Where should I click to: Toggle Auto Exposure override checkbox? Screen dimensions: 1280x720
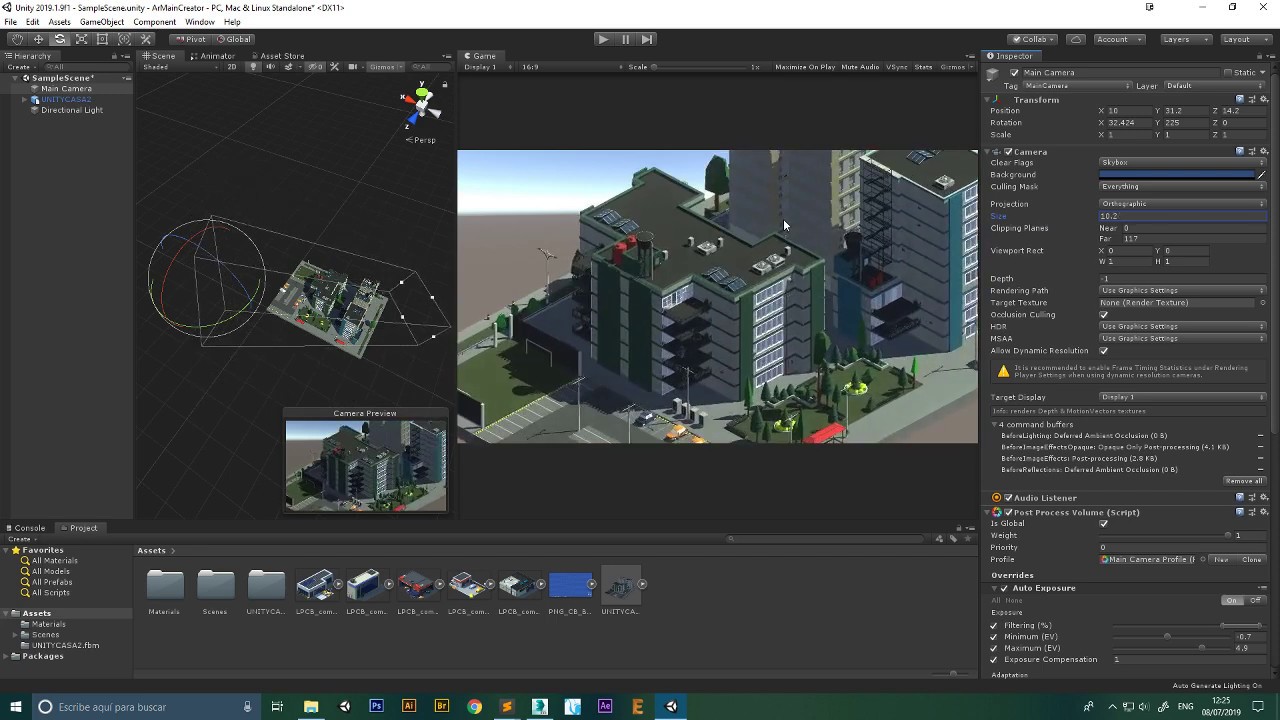click(x=1002, y=587)
